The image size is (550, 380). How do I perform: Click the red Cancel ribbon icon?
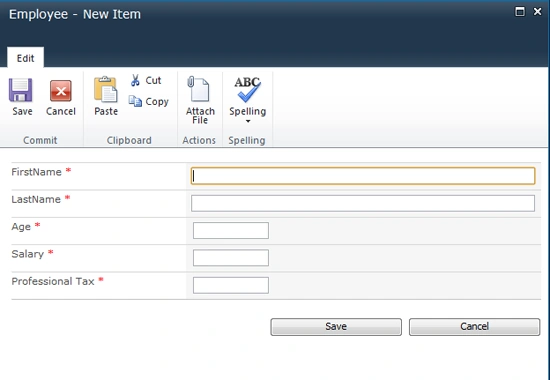(x=61, y=91)
